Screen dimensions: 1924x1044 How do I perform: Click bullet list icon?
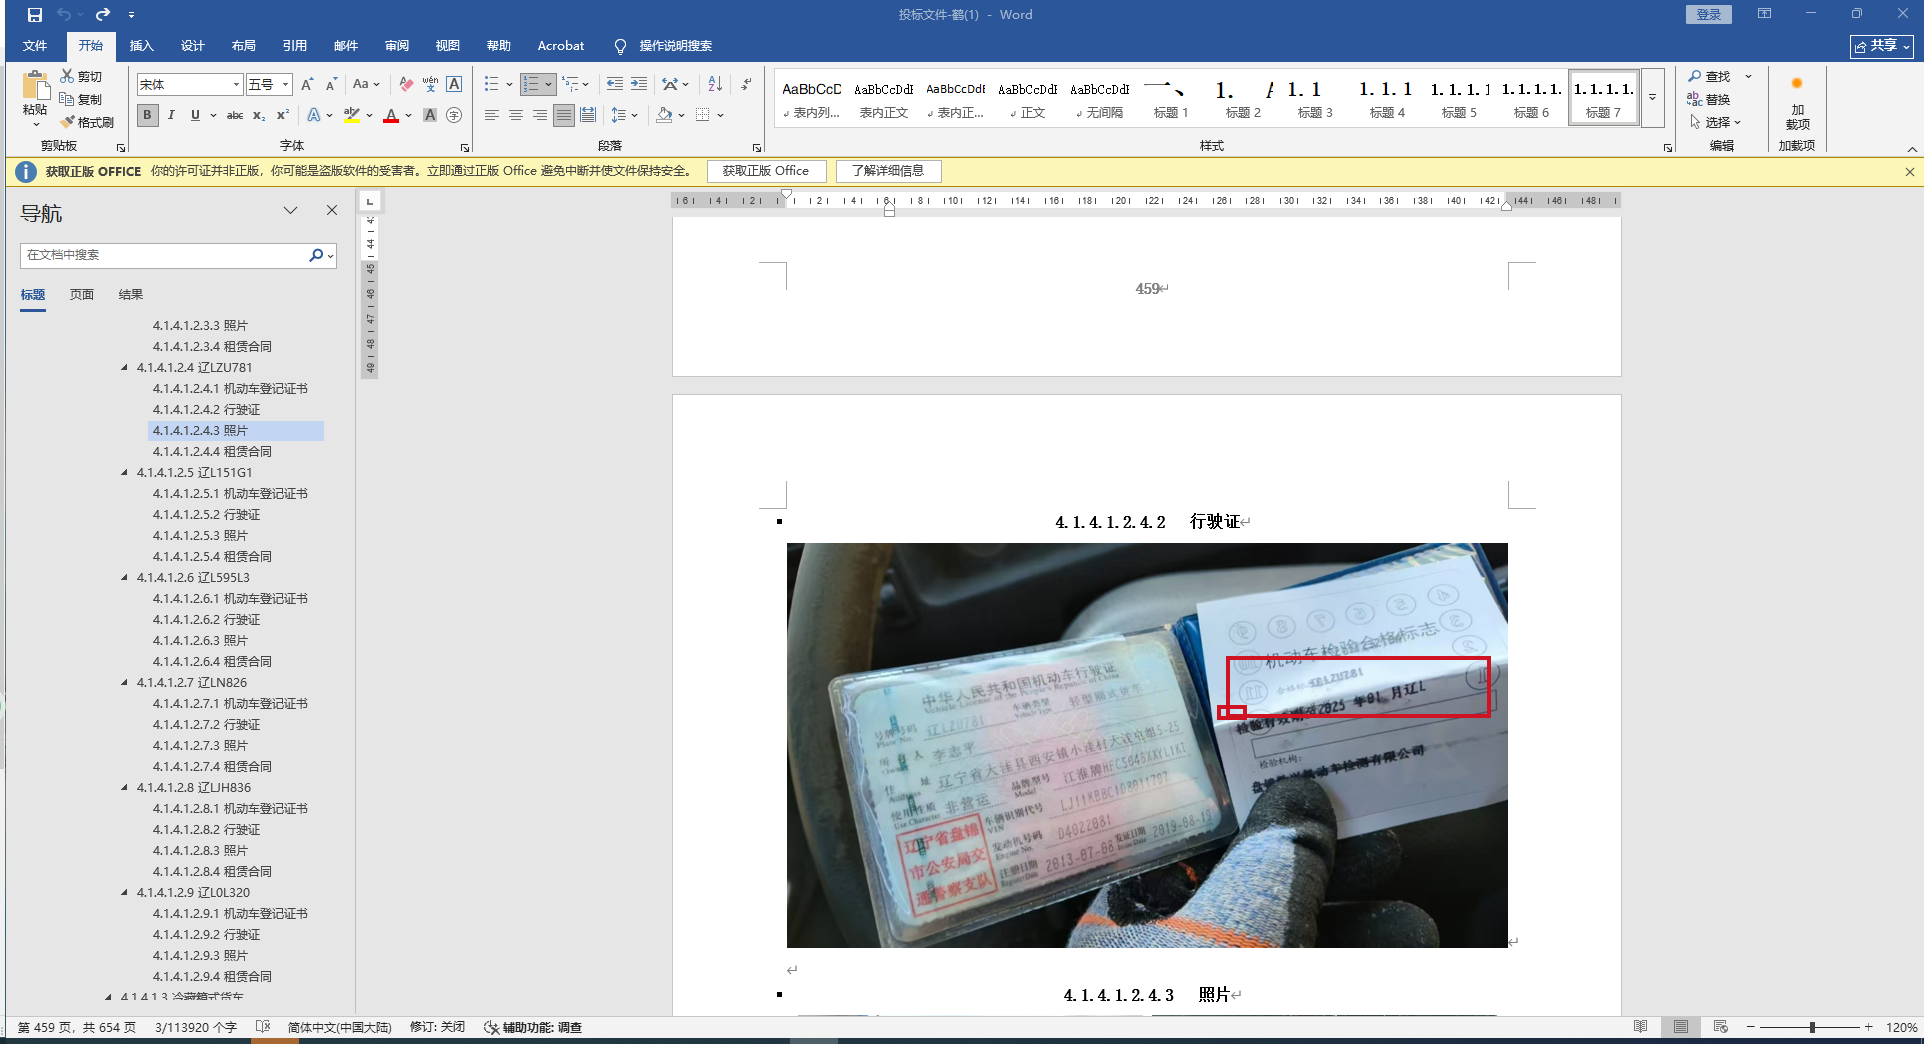pyautogui.click(x=492, y=85)
